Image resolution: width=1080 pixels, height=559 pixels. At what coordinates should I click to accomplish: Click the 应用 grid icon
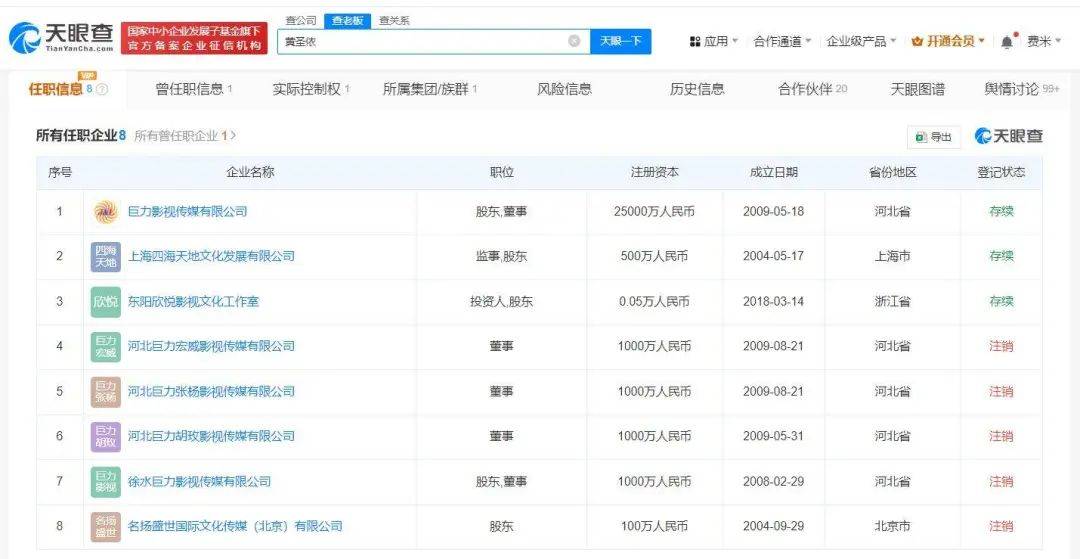tap(695, 41)
